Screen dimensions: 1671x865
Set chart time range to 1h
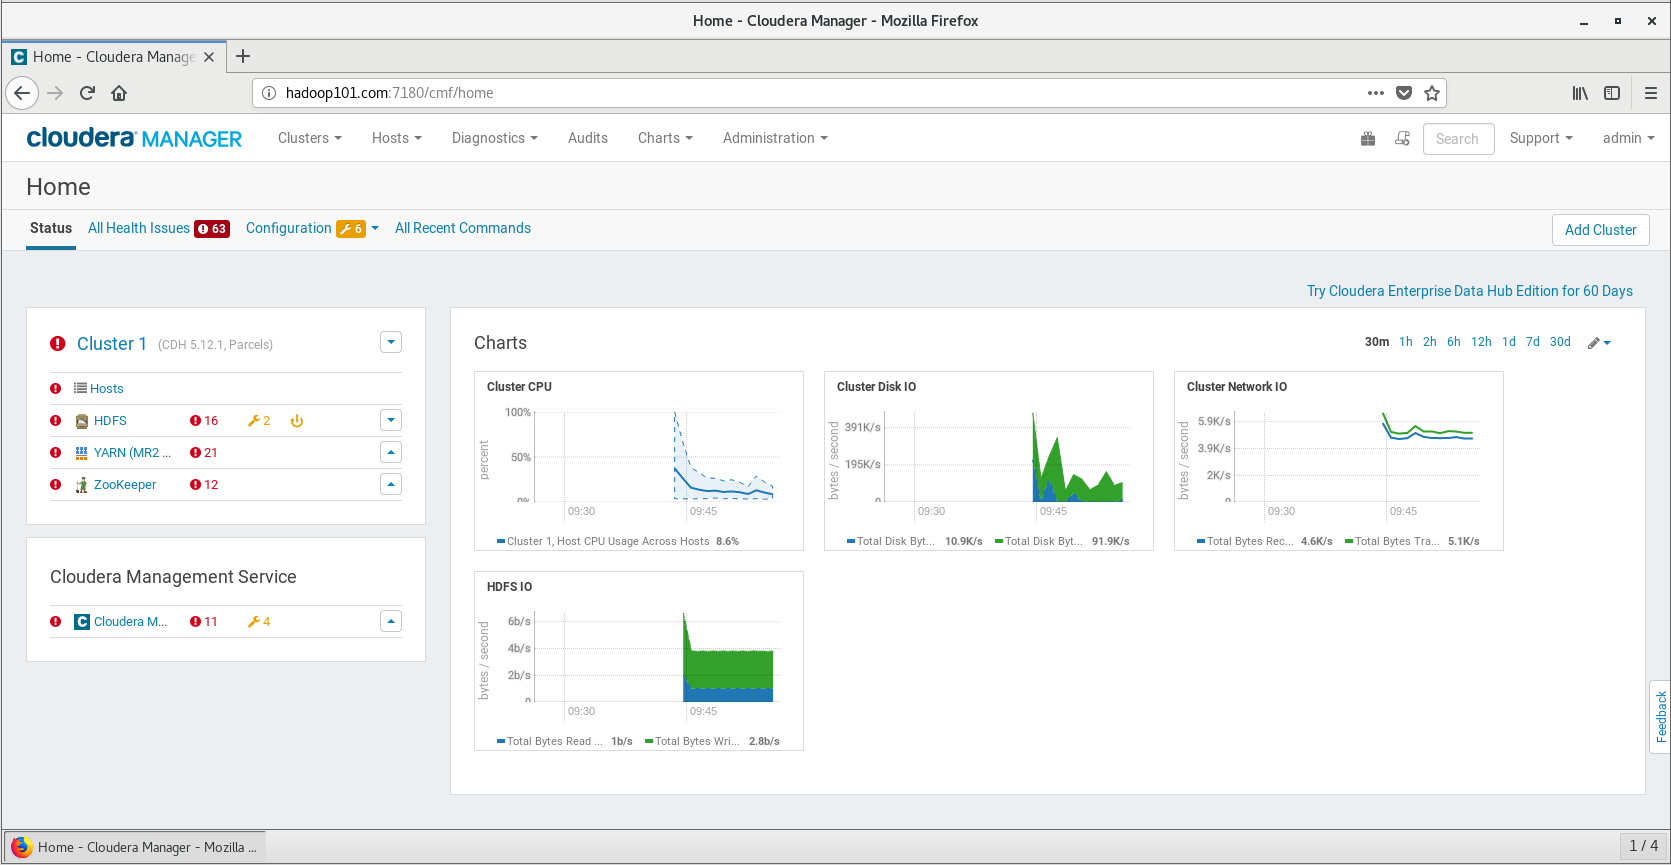tap(1406, 342)
